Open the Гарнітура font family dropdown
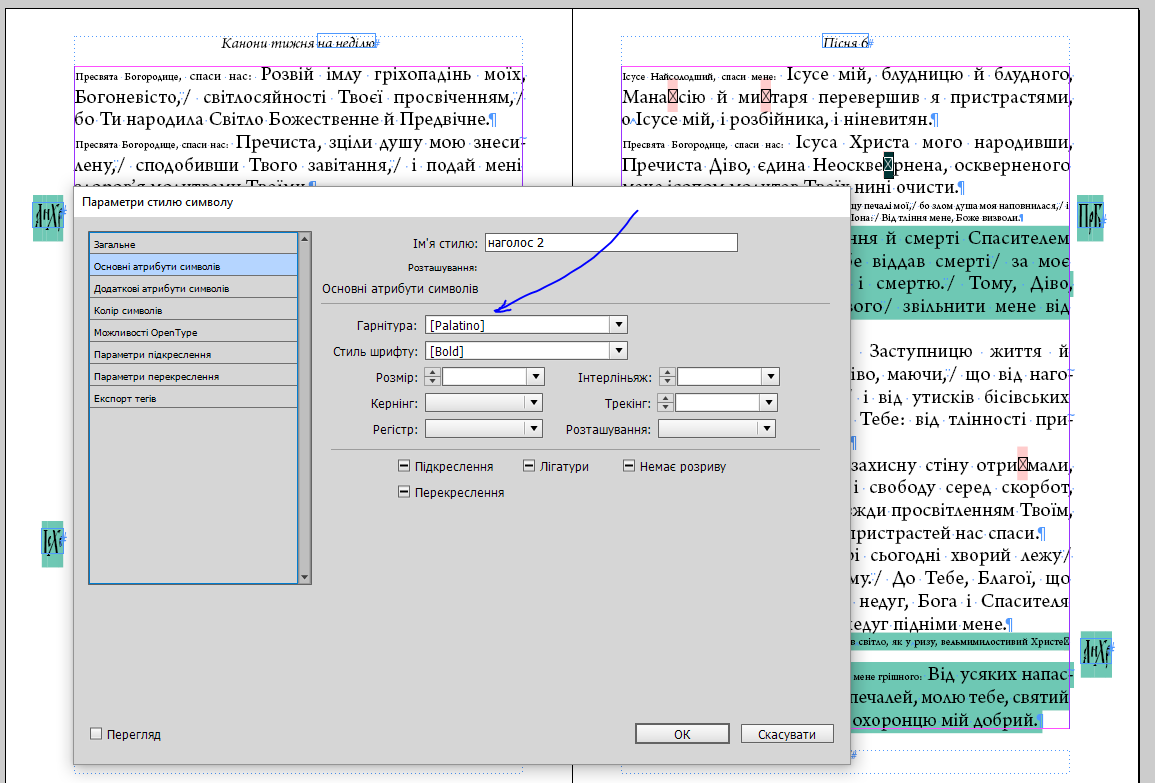This screenshot has width=1155, height=783. [619, 325]
